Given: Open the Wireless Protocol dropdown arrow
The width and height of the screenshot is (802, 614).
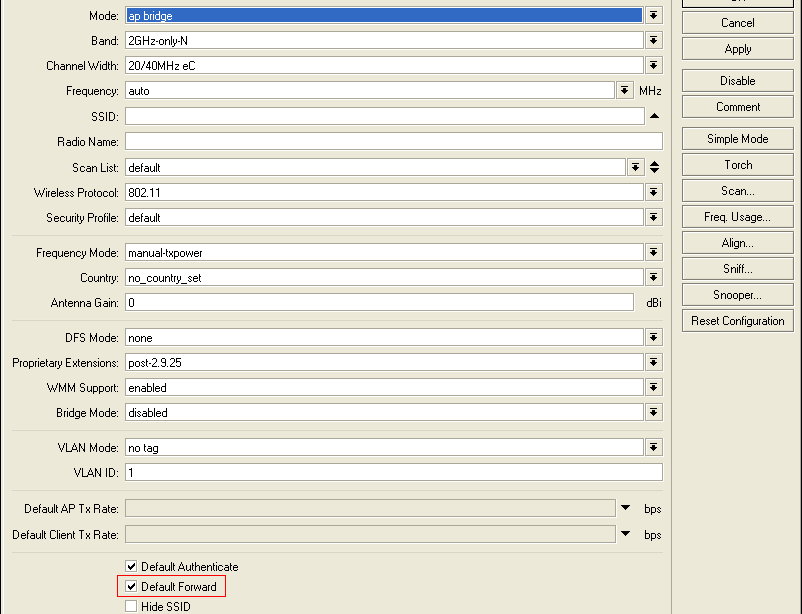Looking at the screenshot, I should (x=653, y=192).
